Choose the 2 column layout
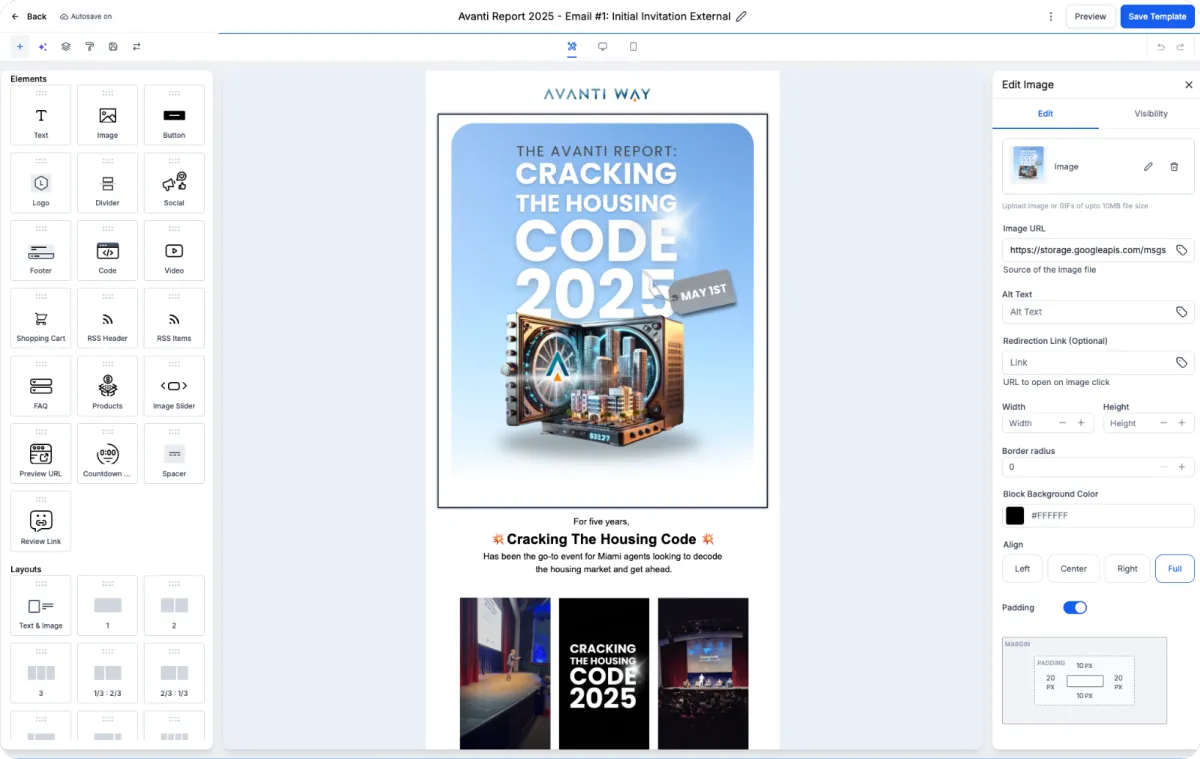Image resolution: width=1200 pixels, height=759 pixels. [x=174, y=606]
